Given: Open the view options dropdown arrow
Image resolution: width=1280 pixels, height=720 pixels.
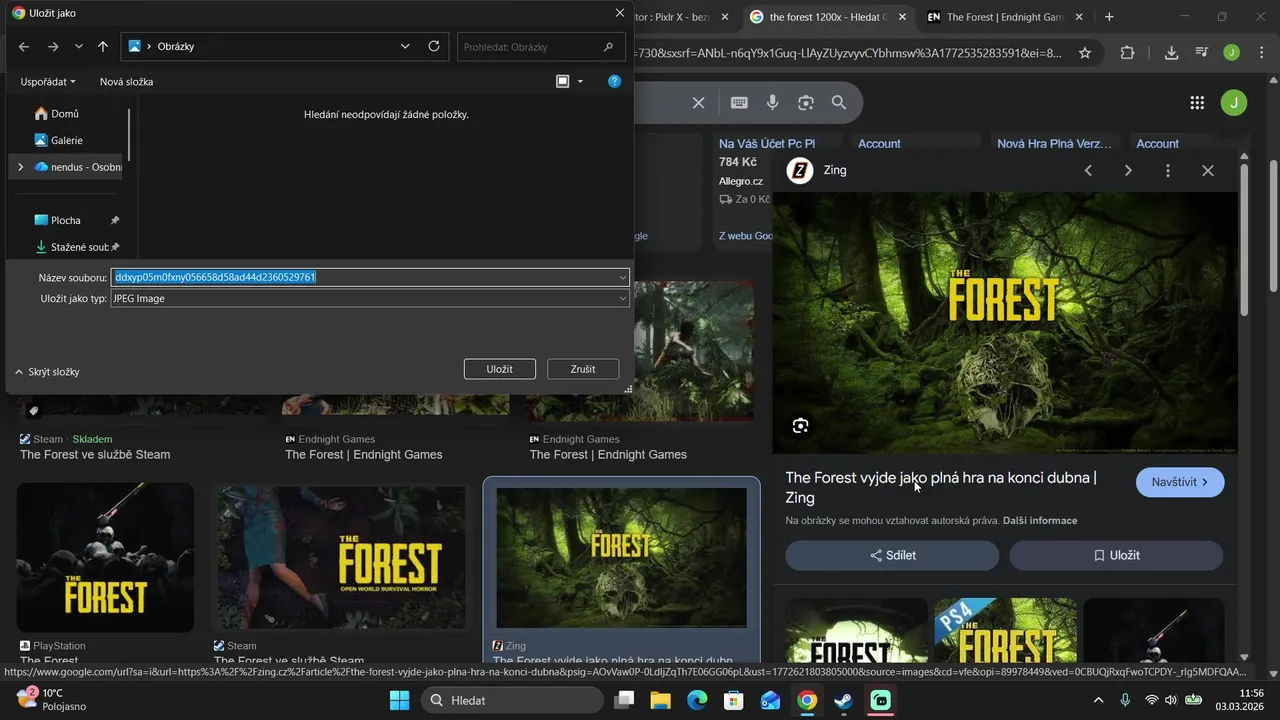Looking at the screenshot, I should tap(580, 81).
